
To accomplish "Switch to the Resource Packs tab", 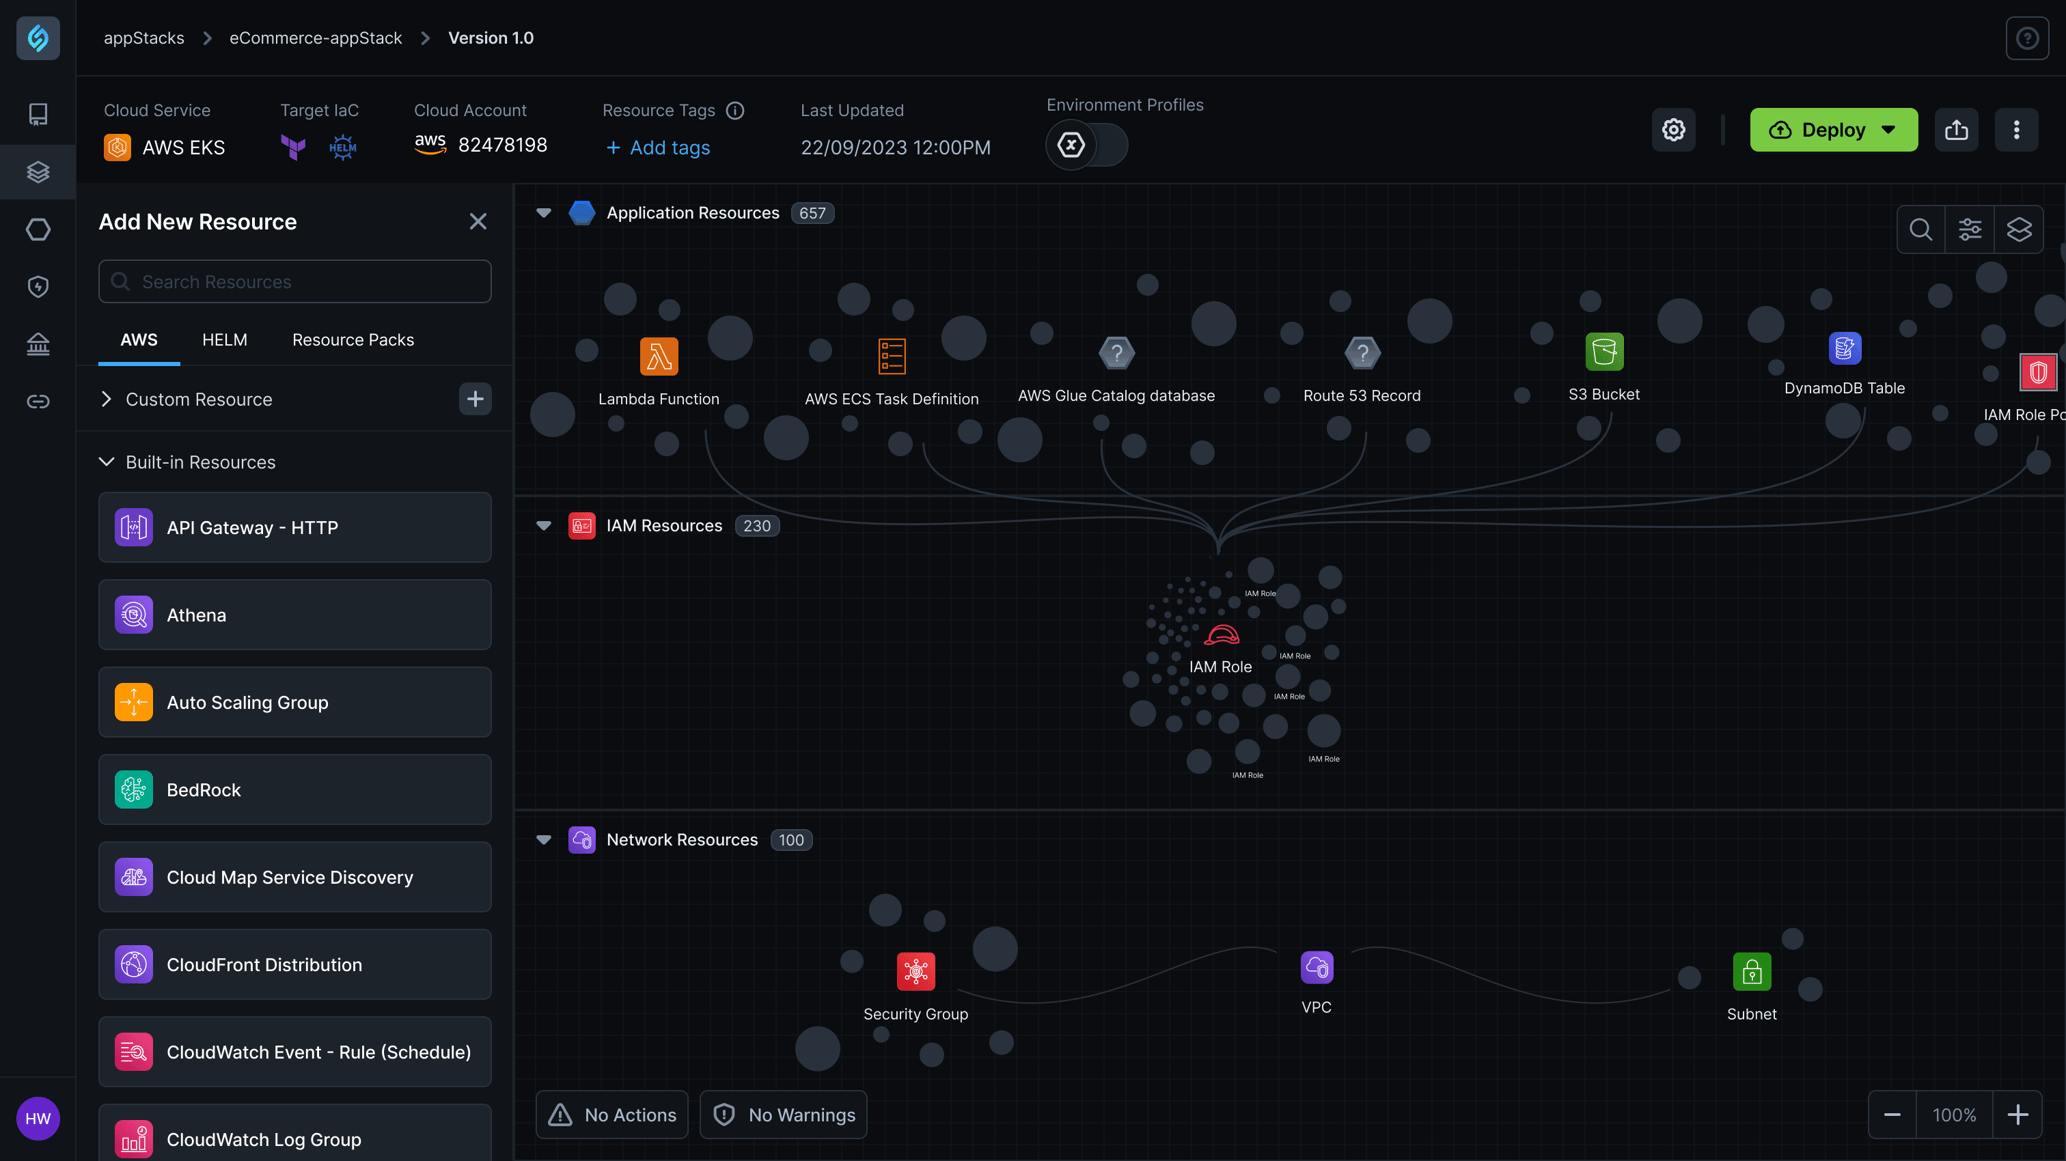I will click(x=352, y=340).
